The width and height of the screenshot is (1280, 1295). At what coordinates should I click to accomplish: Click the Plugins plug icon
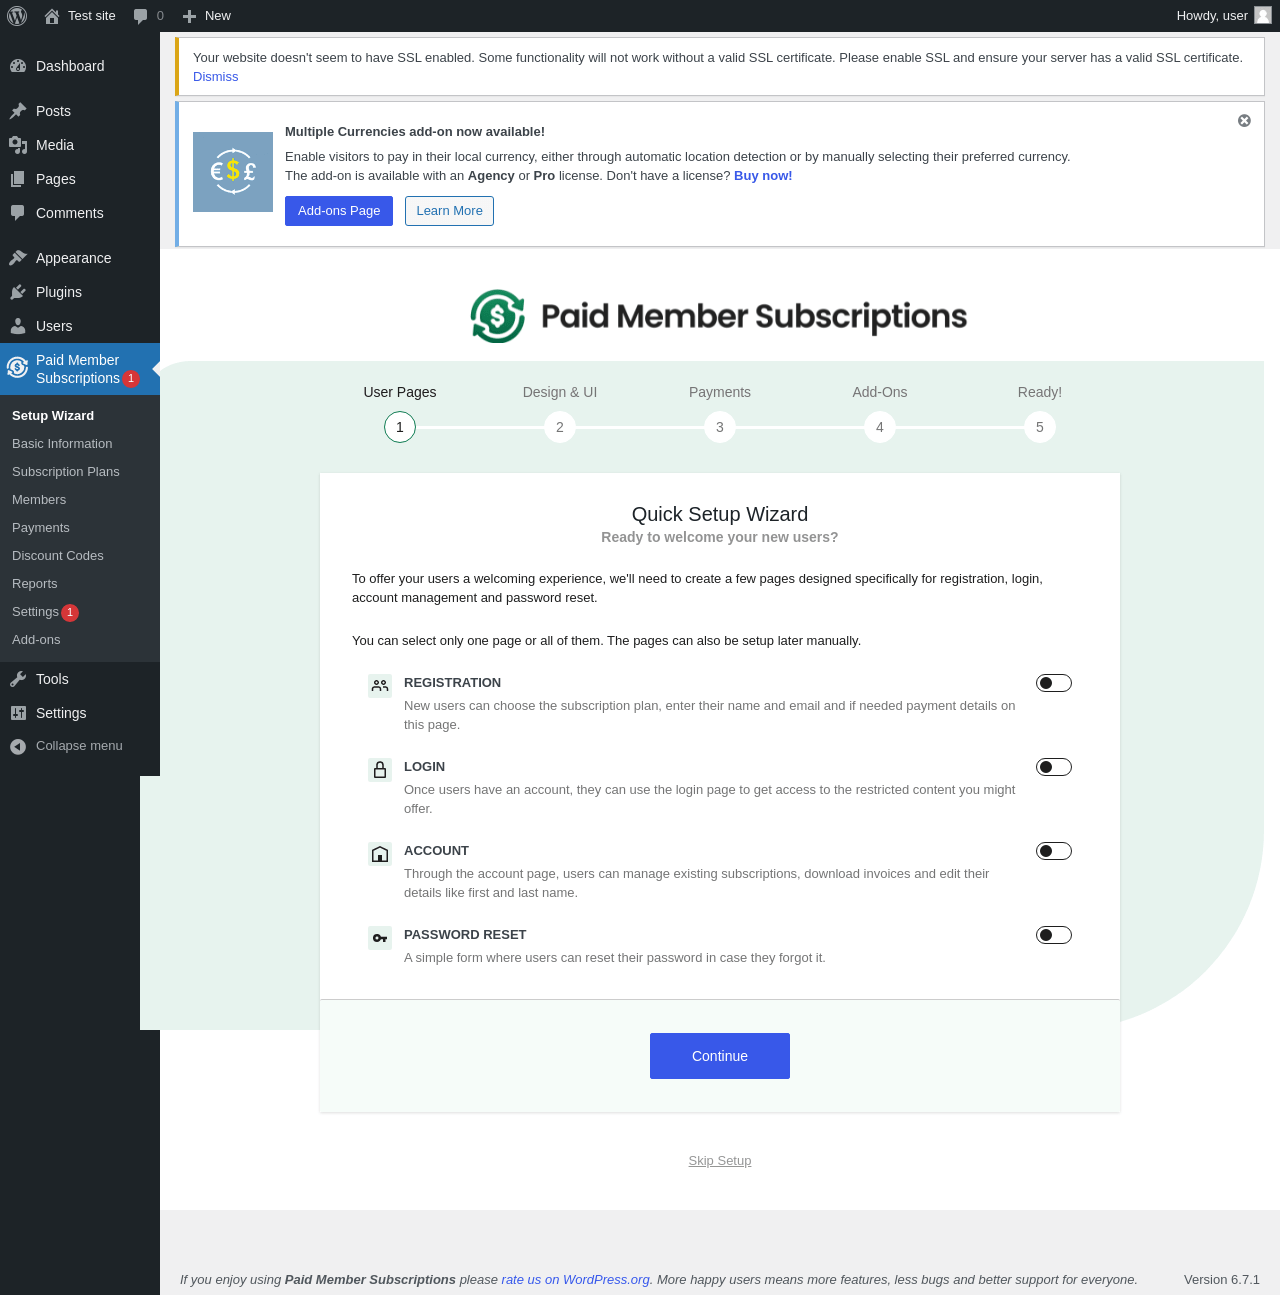pyautogui.click(x=18, y=292)
